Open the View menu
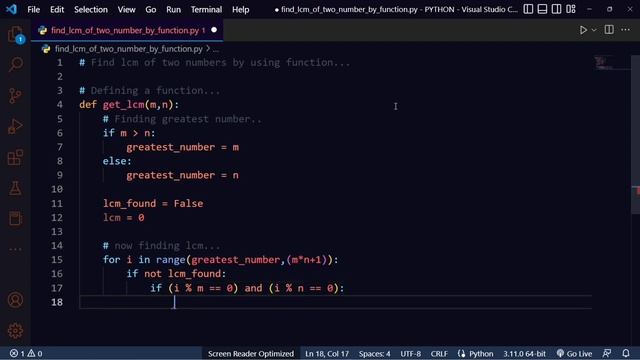Screen dimensions: 640x360 (127, 9)
